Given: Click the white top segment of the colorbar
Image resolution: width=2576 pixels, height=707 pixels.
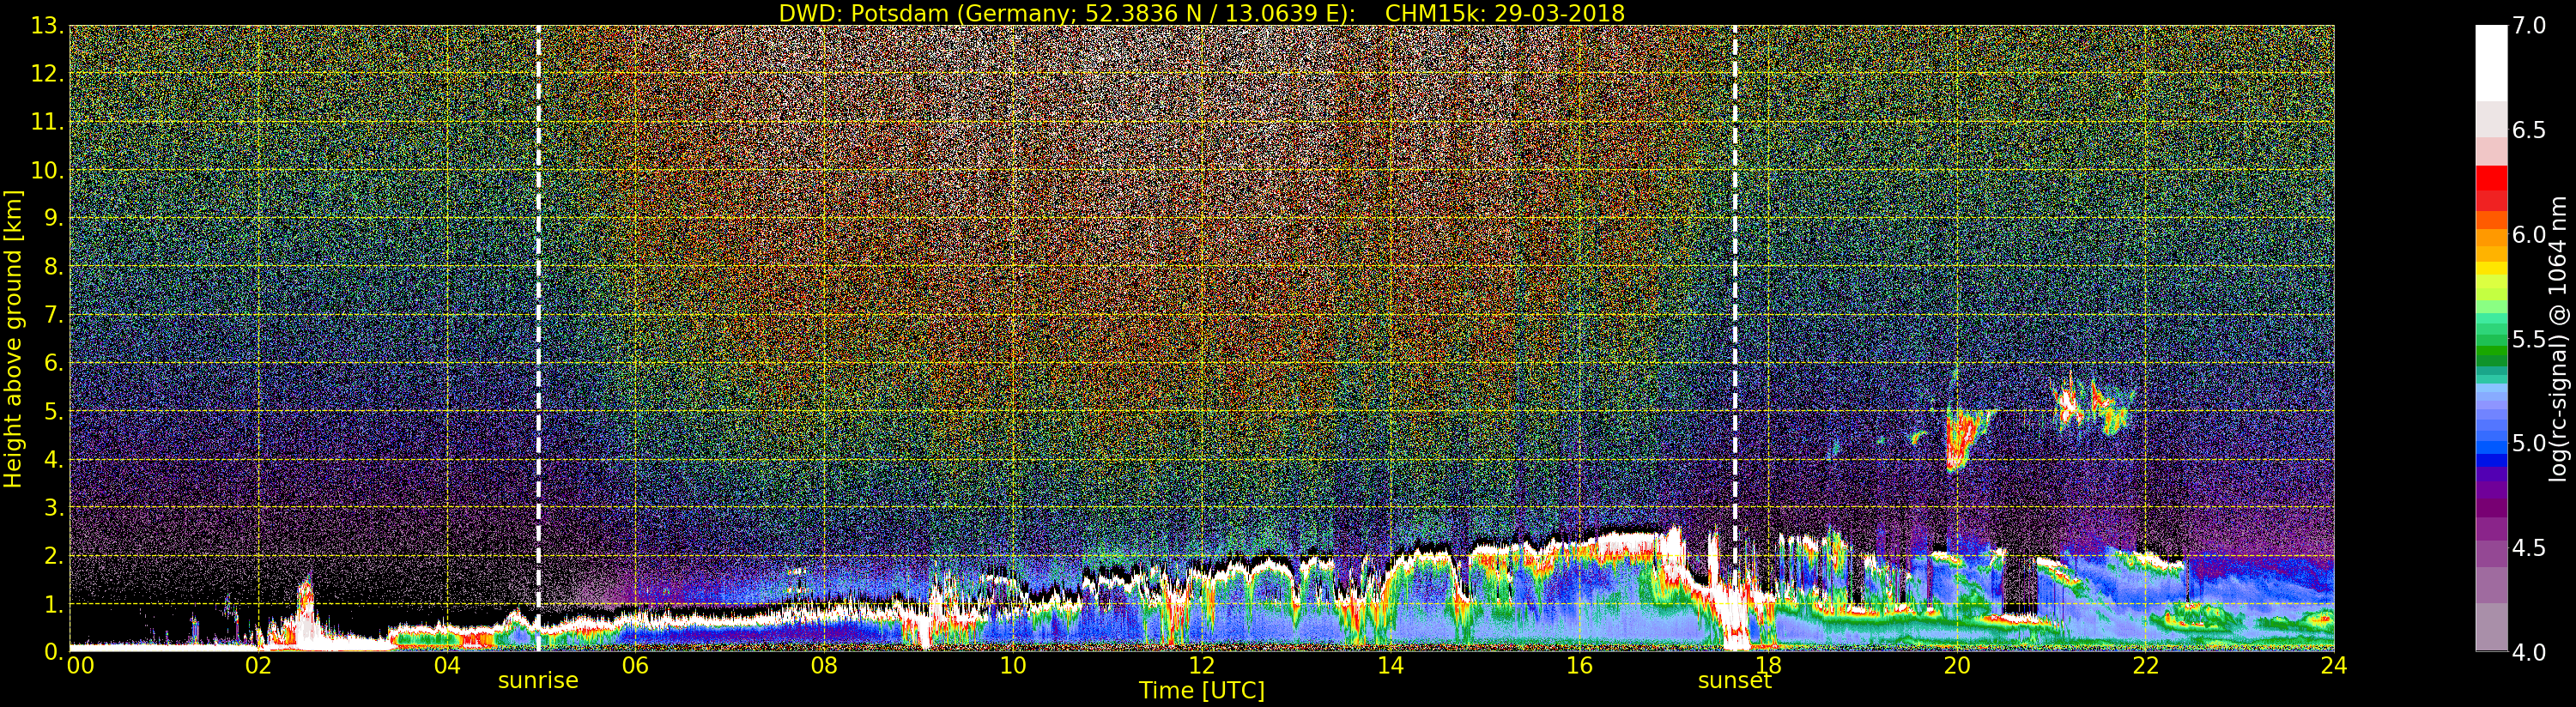Looking at the screenshot, I should [2491, 62].
